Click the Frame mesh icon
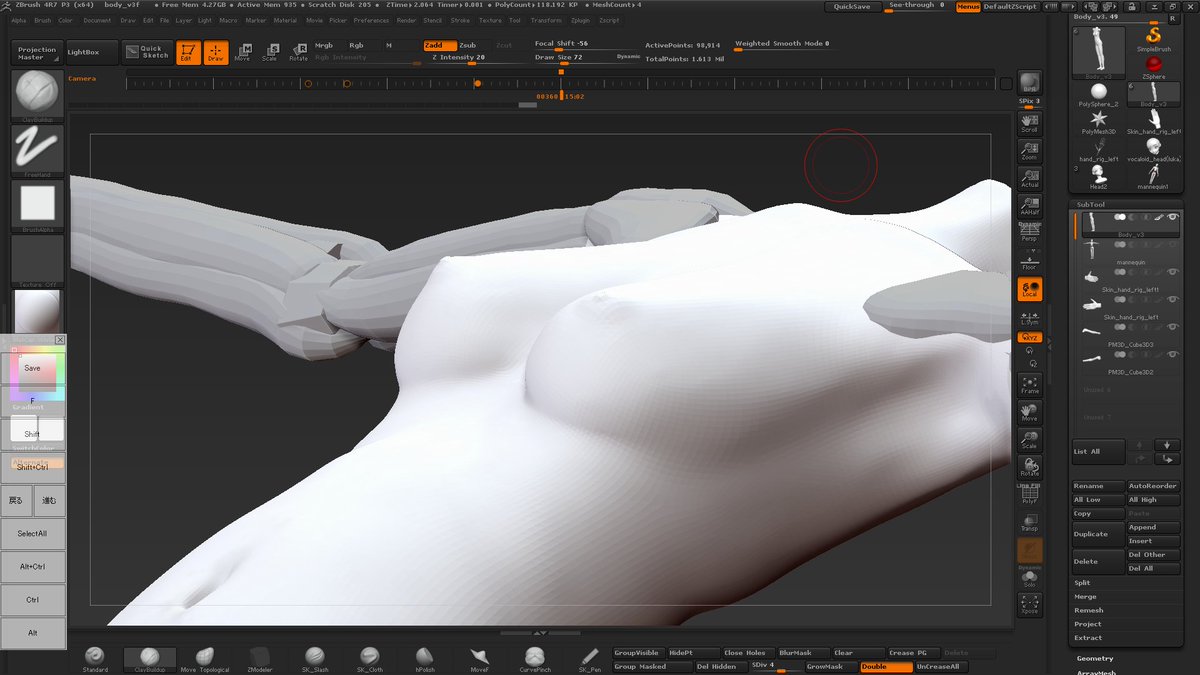 point(1029,384)
